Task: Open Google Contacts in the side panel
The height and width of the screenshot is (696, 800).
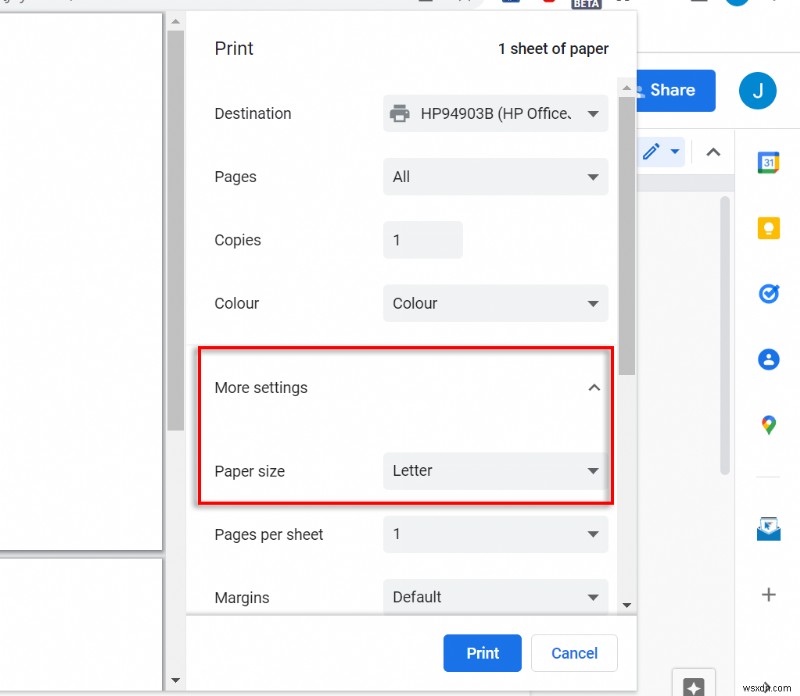Action: [767, 358]
